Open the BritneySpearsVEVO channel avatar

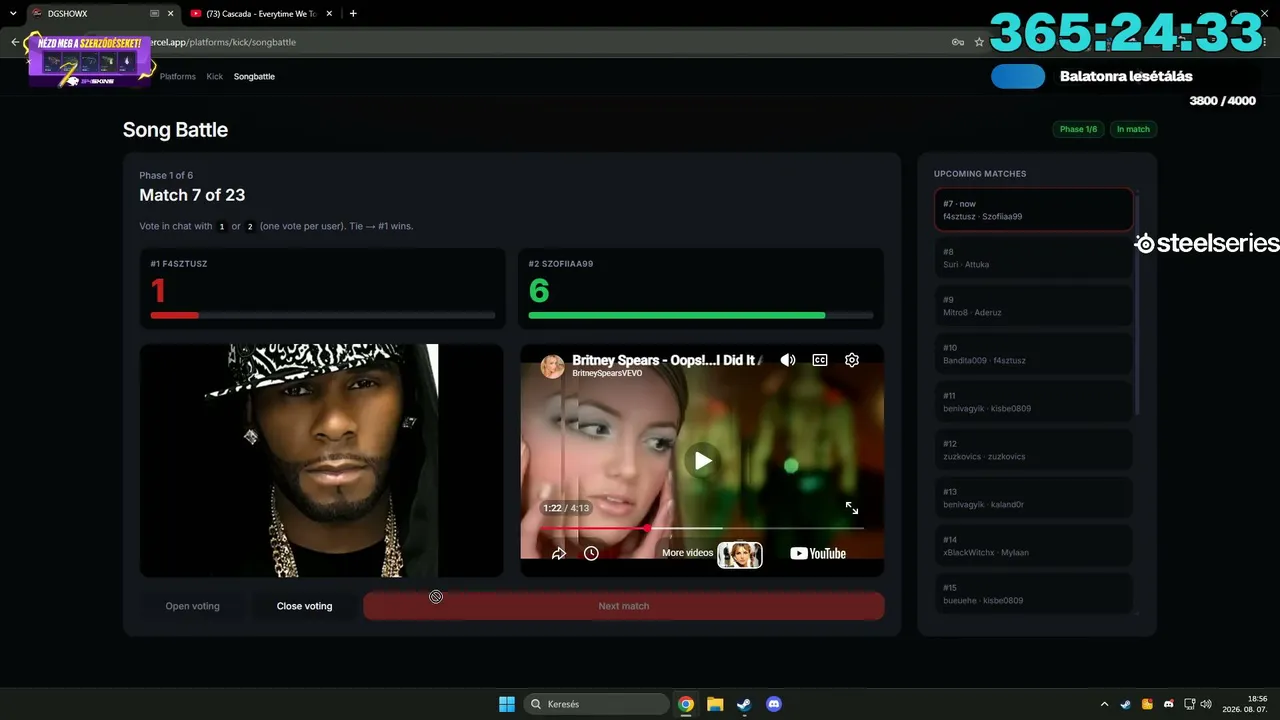(552, 366)
